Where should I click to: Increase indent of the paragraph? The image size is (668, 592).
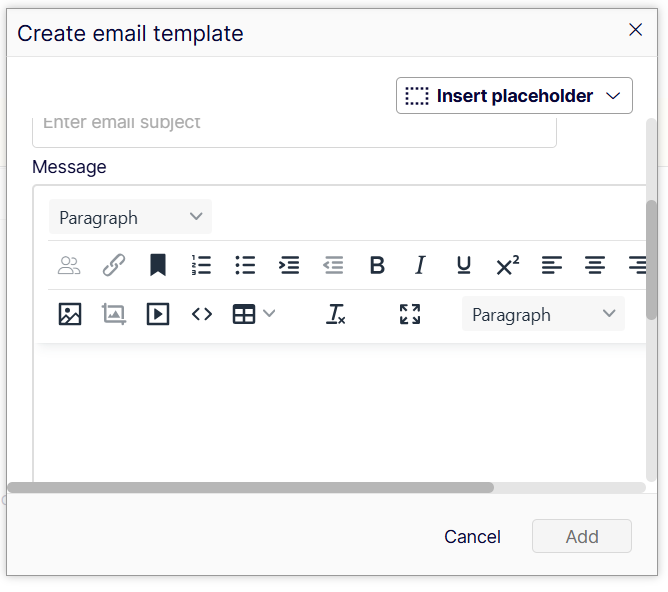(x=289, y=265)
